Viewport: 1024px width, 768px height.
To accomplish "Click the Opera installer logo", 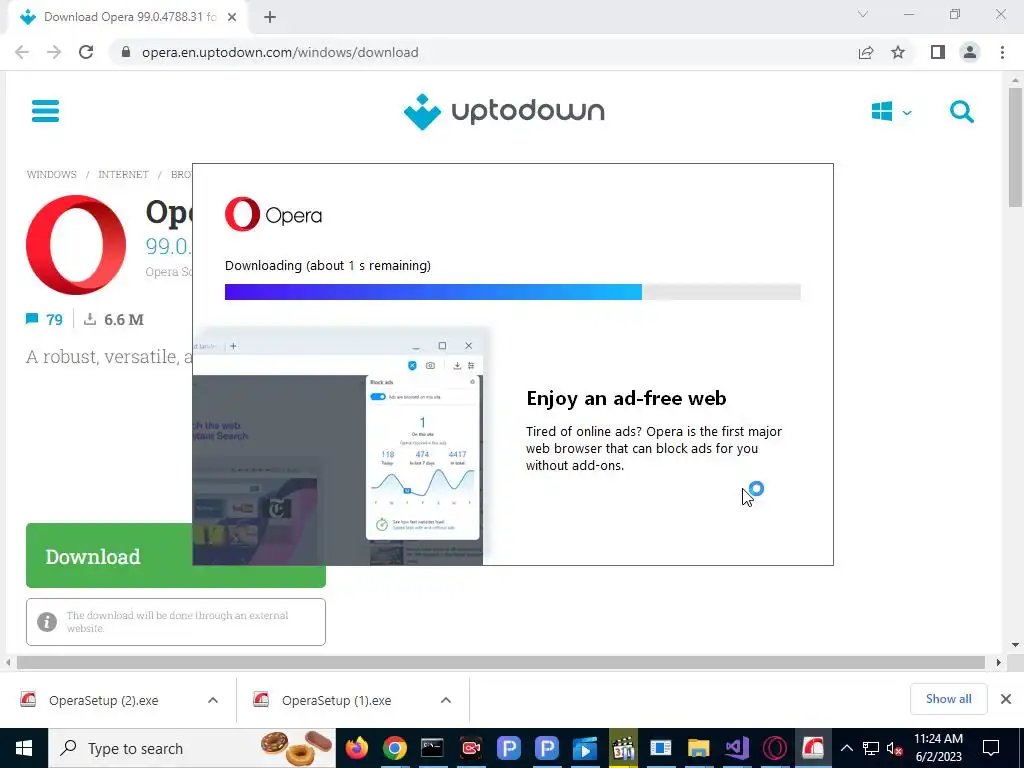I will tap(274, 214).
